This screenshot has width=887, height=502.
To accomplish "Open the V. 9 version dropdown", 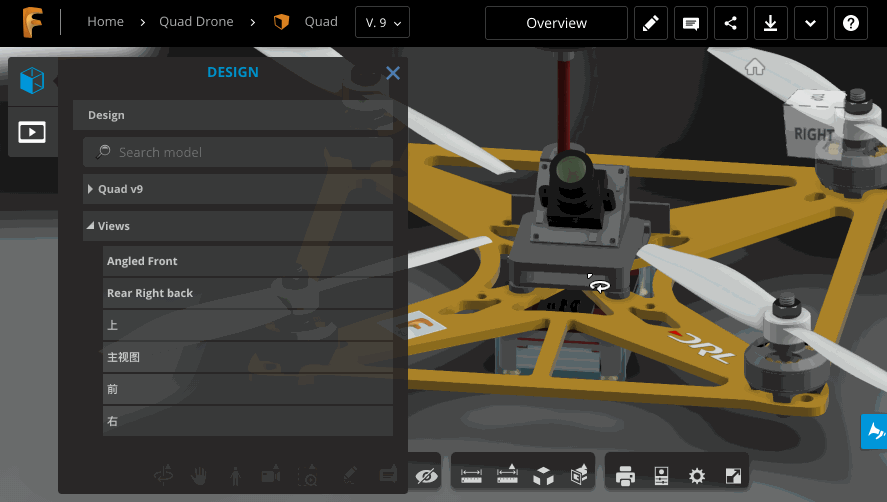I will tap(382, 22).
